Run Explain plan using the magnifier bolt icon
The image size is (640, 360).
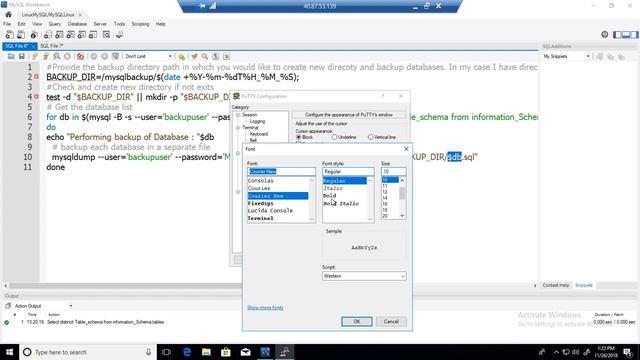point(56,56)
